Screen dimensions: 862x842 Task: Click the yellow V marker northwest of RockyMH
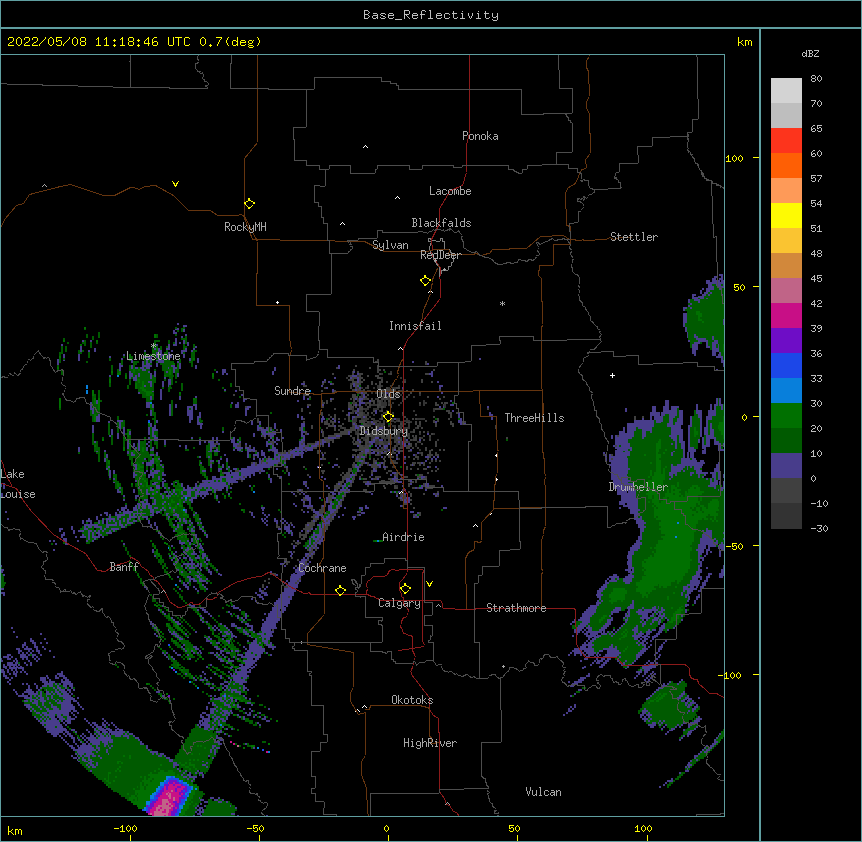point(175,184)
